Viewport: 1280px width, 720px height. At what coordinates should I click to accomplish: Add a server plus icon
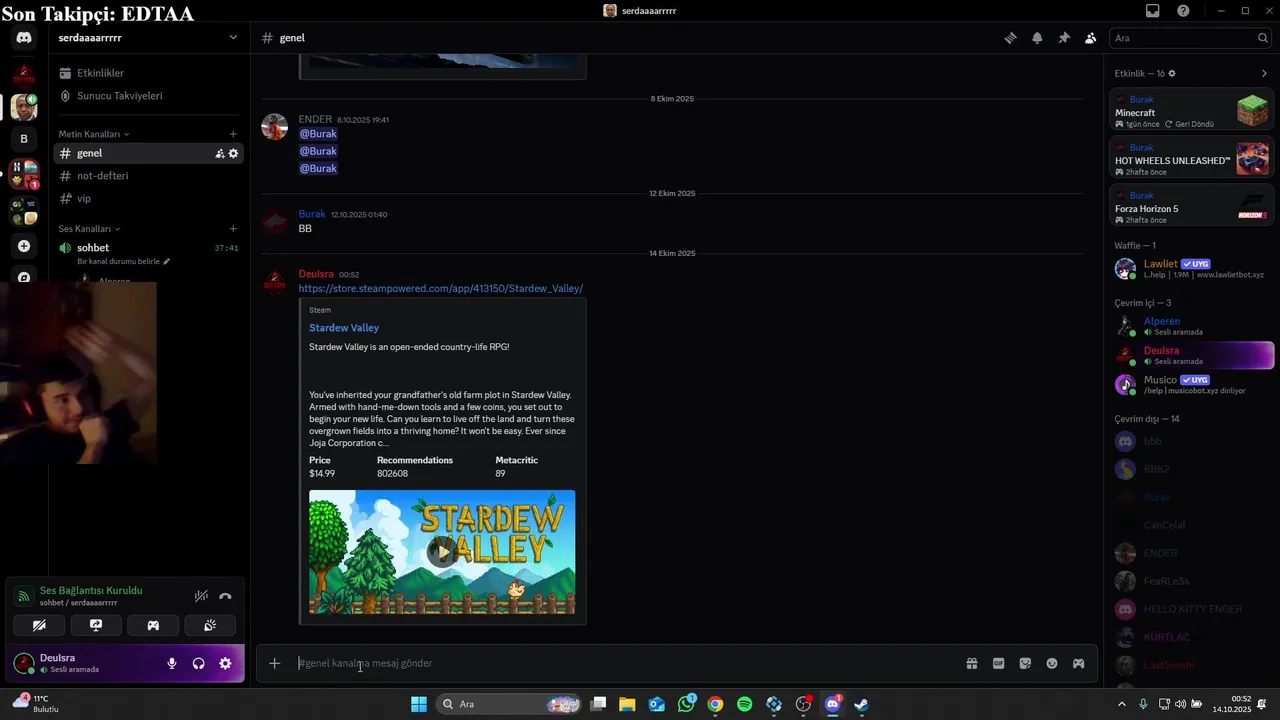click(x=24, y=246)
